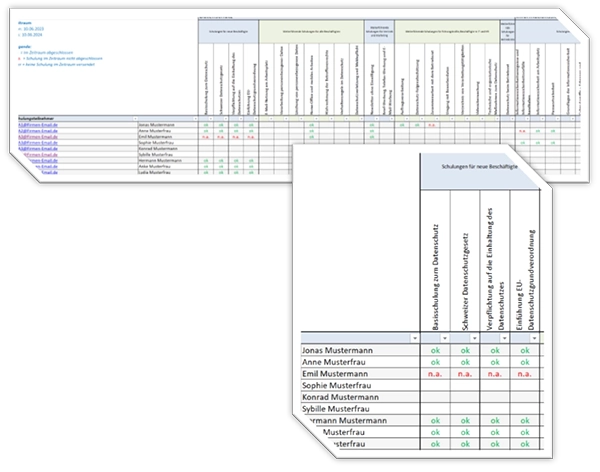Open filter dropdown under Einführung EU-Datenschutzgrundverordnung
The height and width of the screenshot is (472, 600).
pos(534,339)
